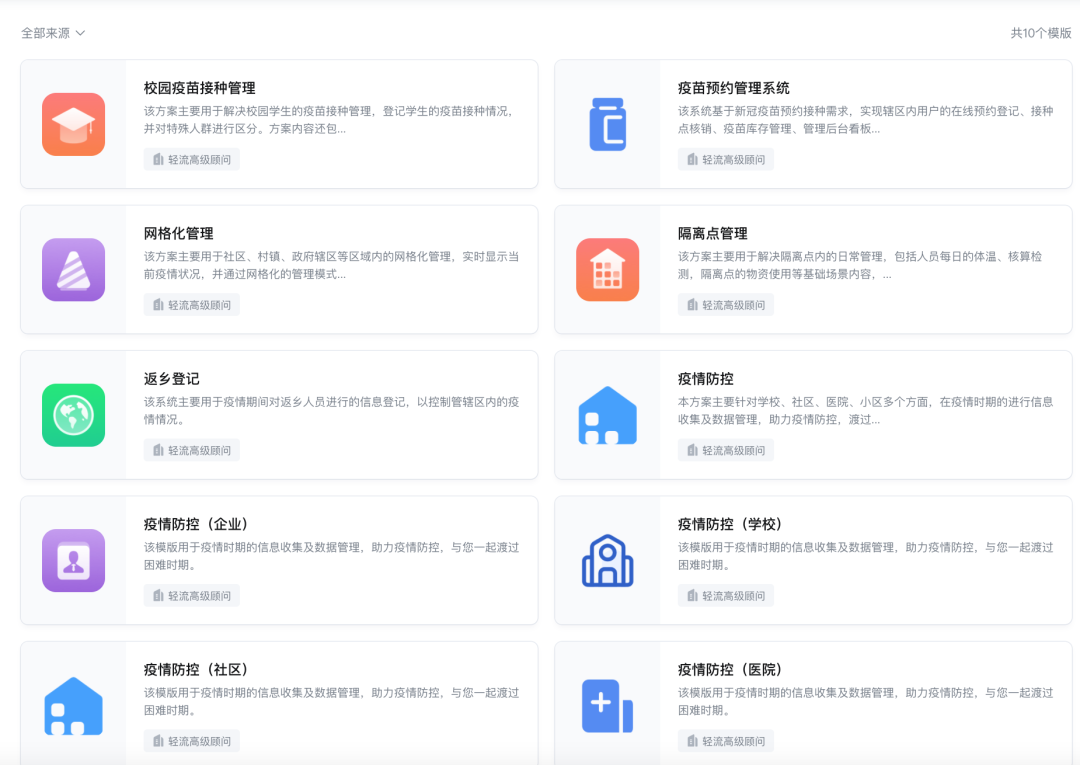Open the 网格化管理 template card
1080x765 pixels.
(280, 269)
